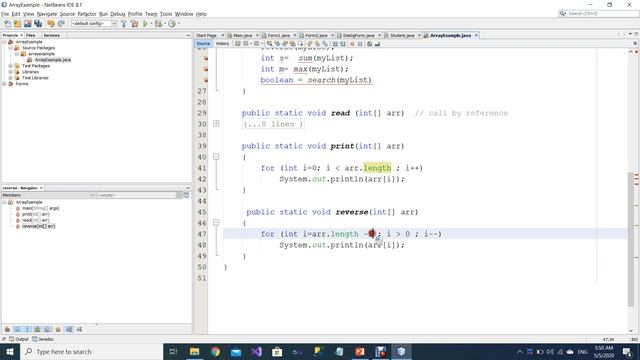The height and width of the screenshot is (360, 640).
Task: Open PowerPoint from the taskbar
Action: pyautogui.click(x=360, y=351)
